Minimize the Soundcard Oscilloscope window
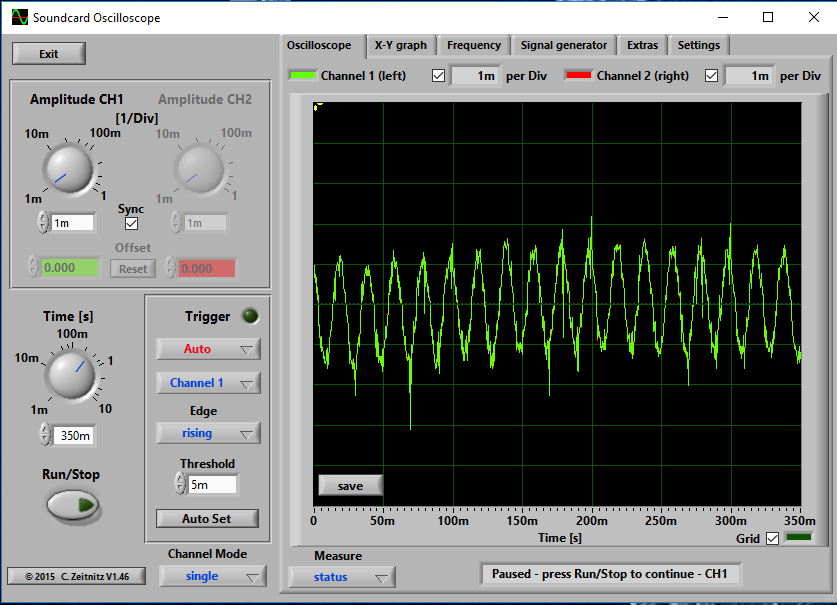This screenshot has width=837, height=605. (723, 17)
